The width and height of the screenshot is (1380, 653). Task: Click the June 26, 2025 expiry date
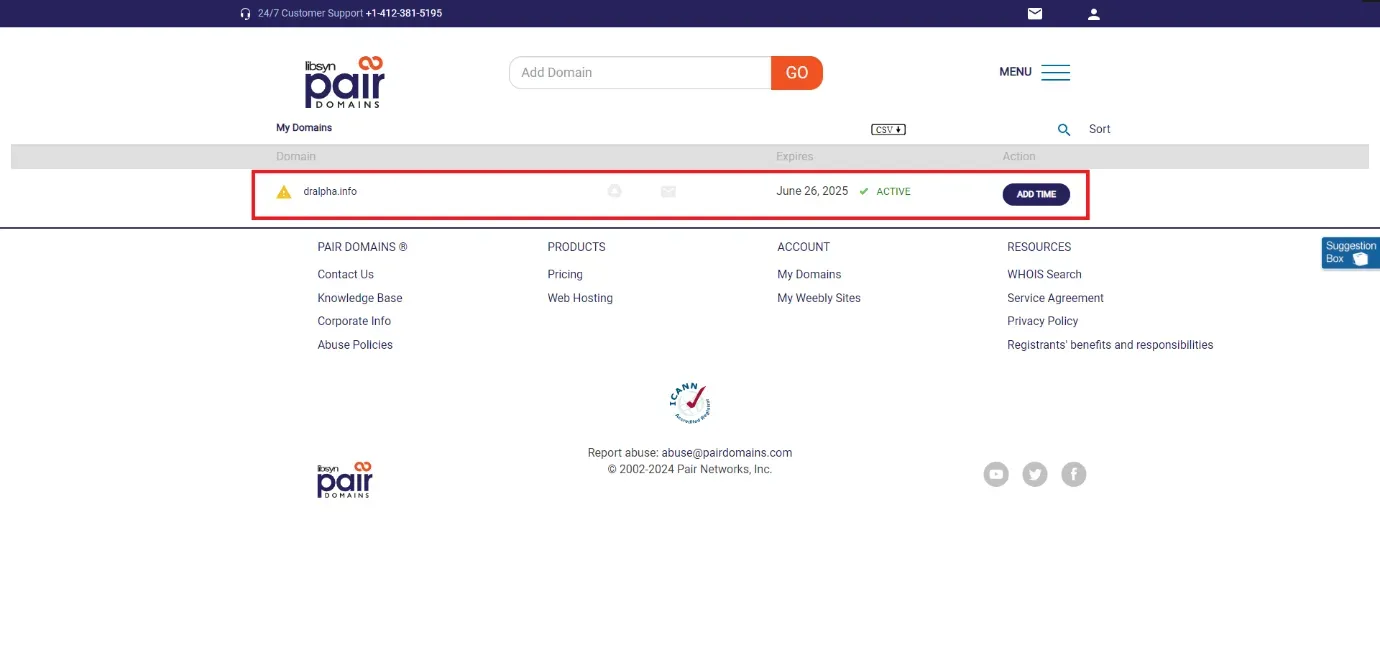[812, 191]
